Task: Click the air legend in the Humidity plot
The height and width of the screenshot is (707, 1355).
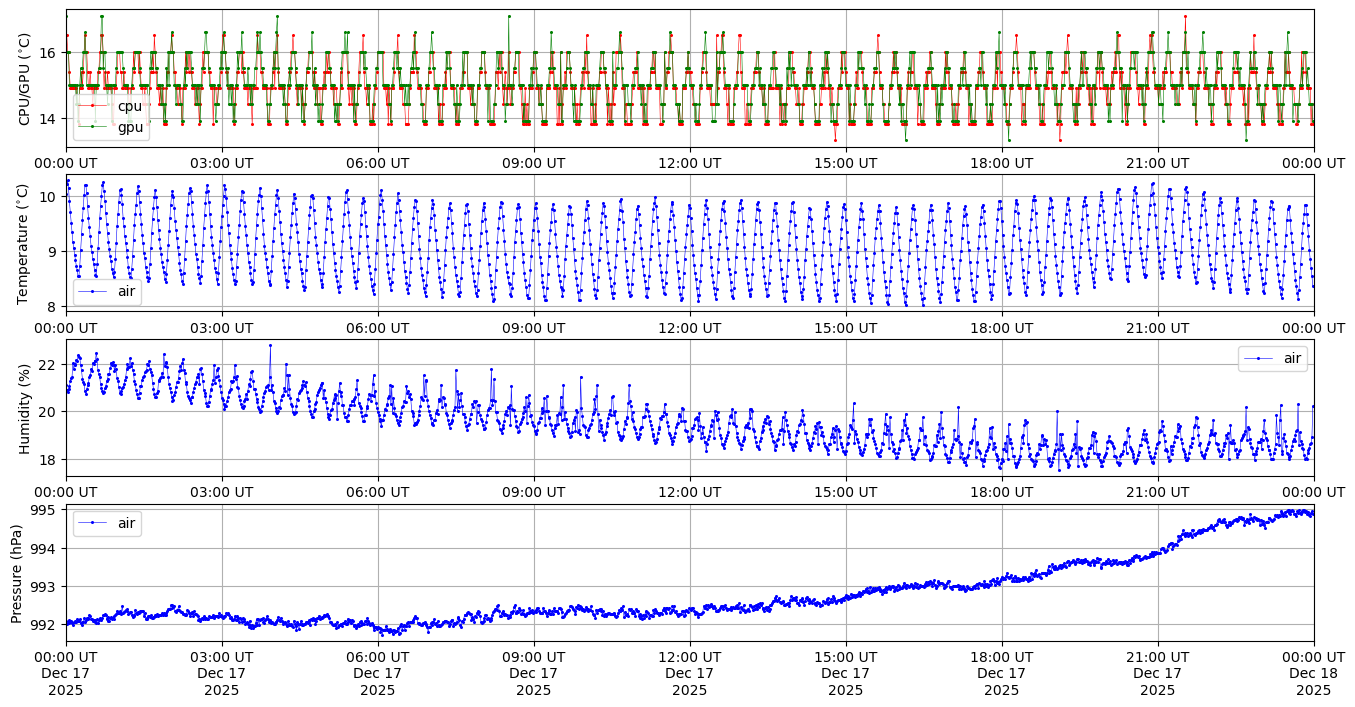Action: tap(1283, 359)
